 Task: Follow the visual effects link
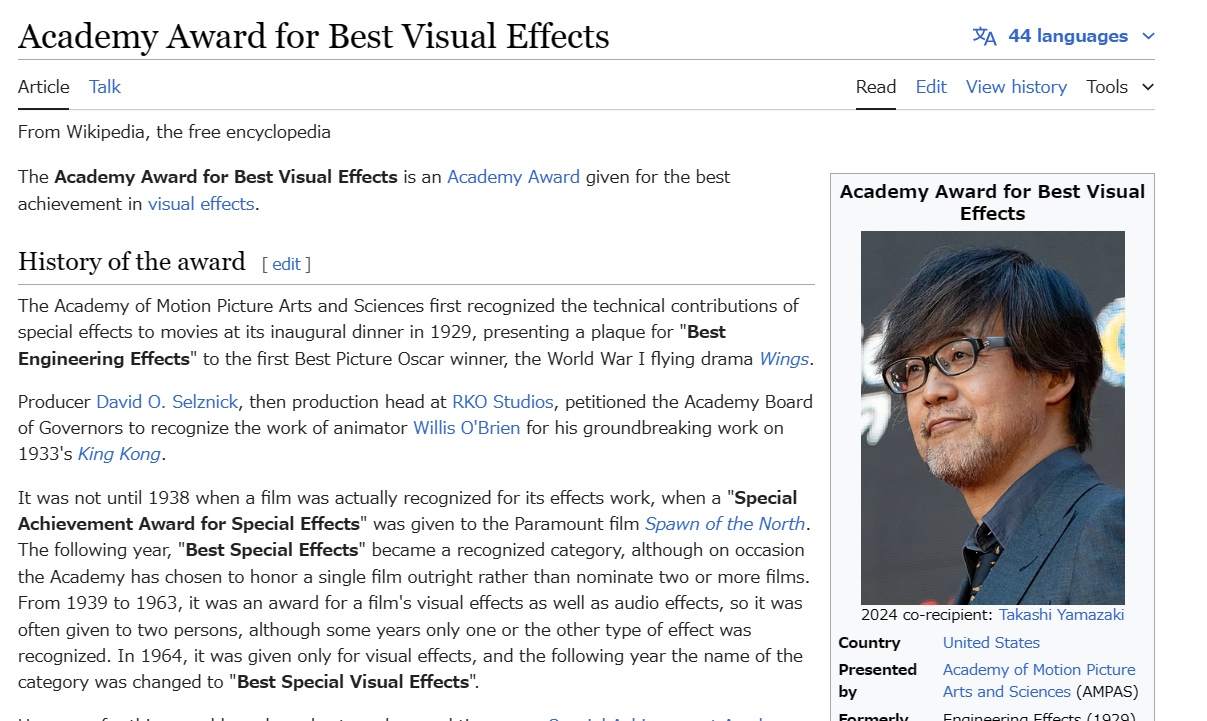(x=201, y=204)
